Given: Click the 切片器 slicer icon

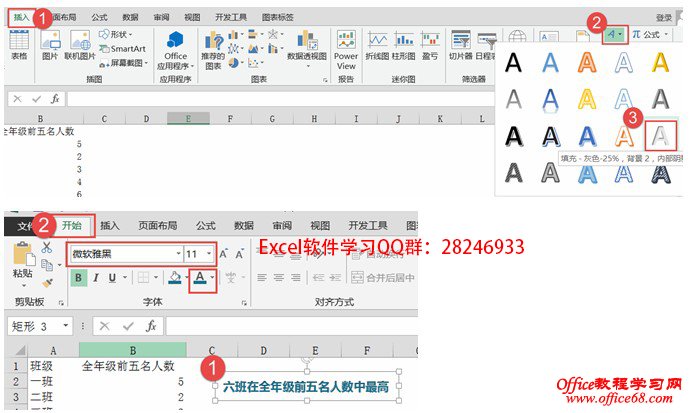Looking at the screenshot, I should 461,46.
